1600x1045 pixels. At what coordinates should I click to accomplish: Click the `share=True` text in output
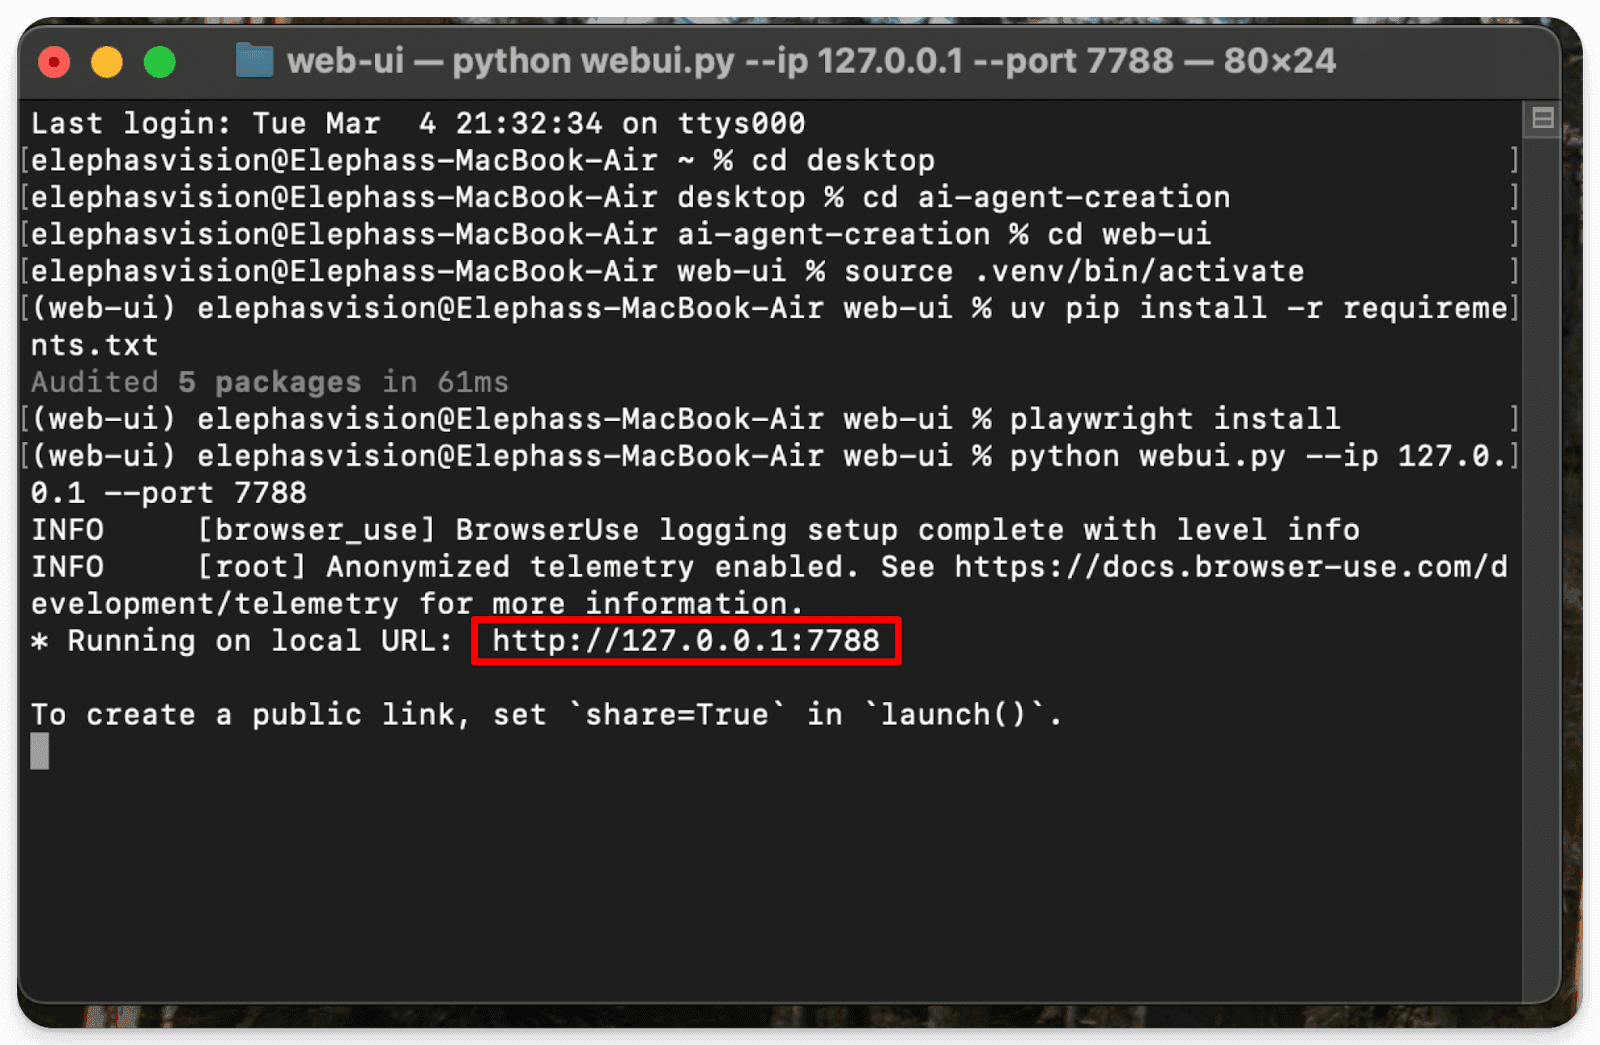click(677, 715)
